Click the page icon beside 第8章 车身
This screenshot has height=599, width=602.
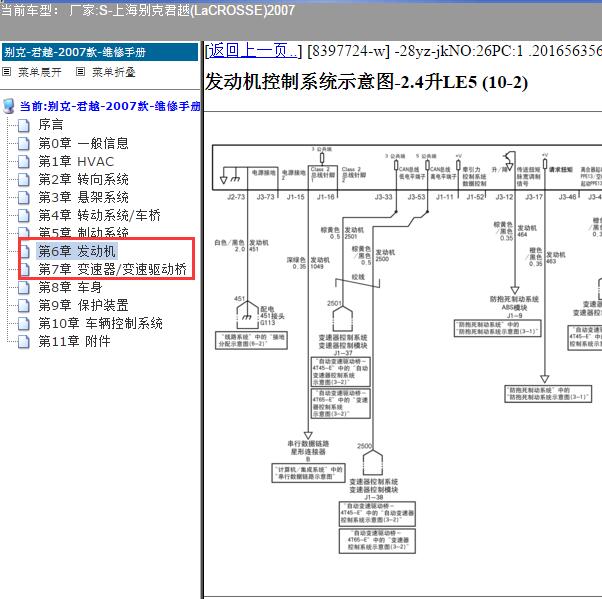click(x=24, y=288)
